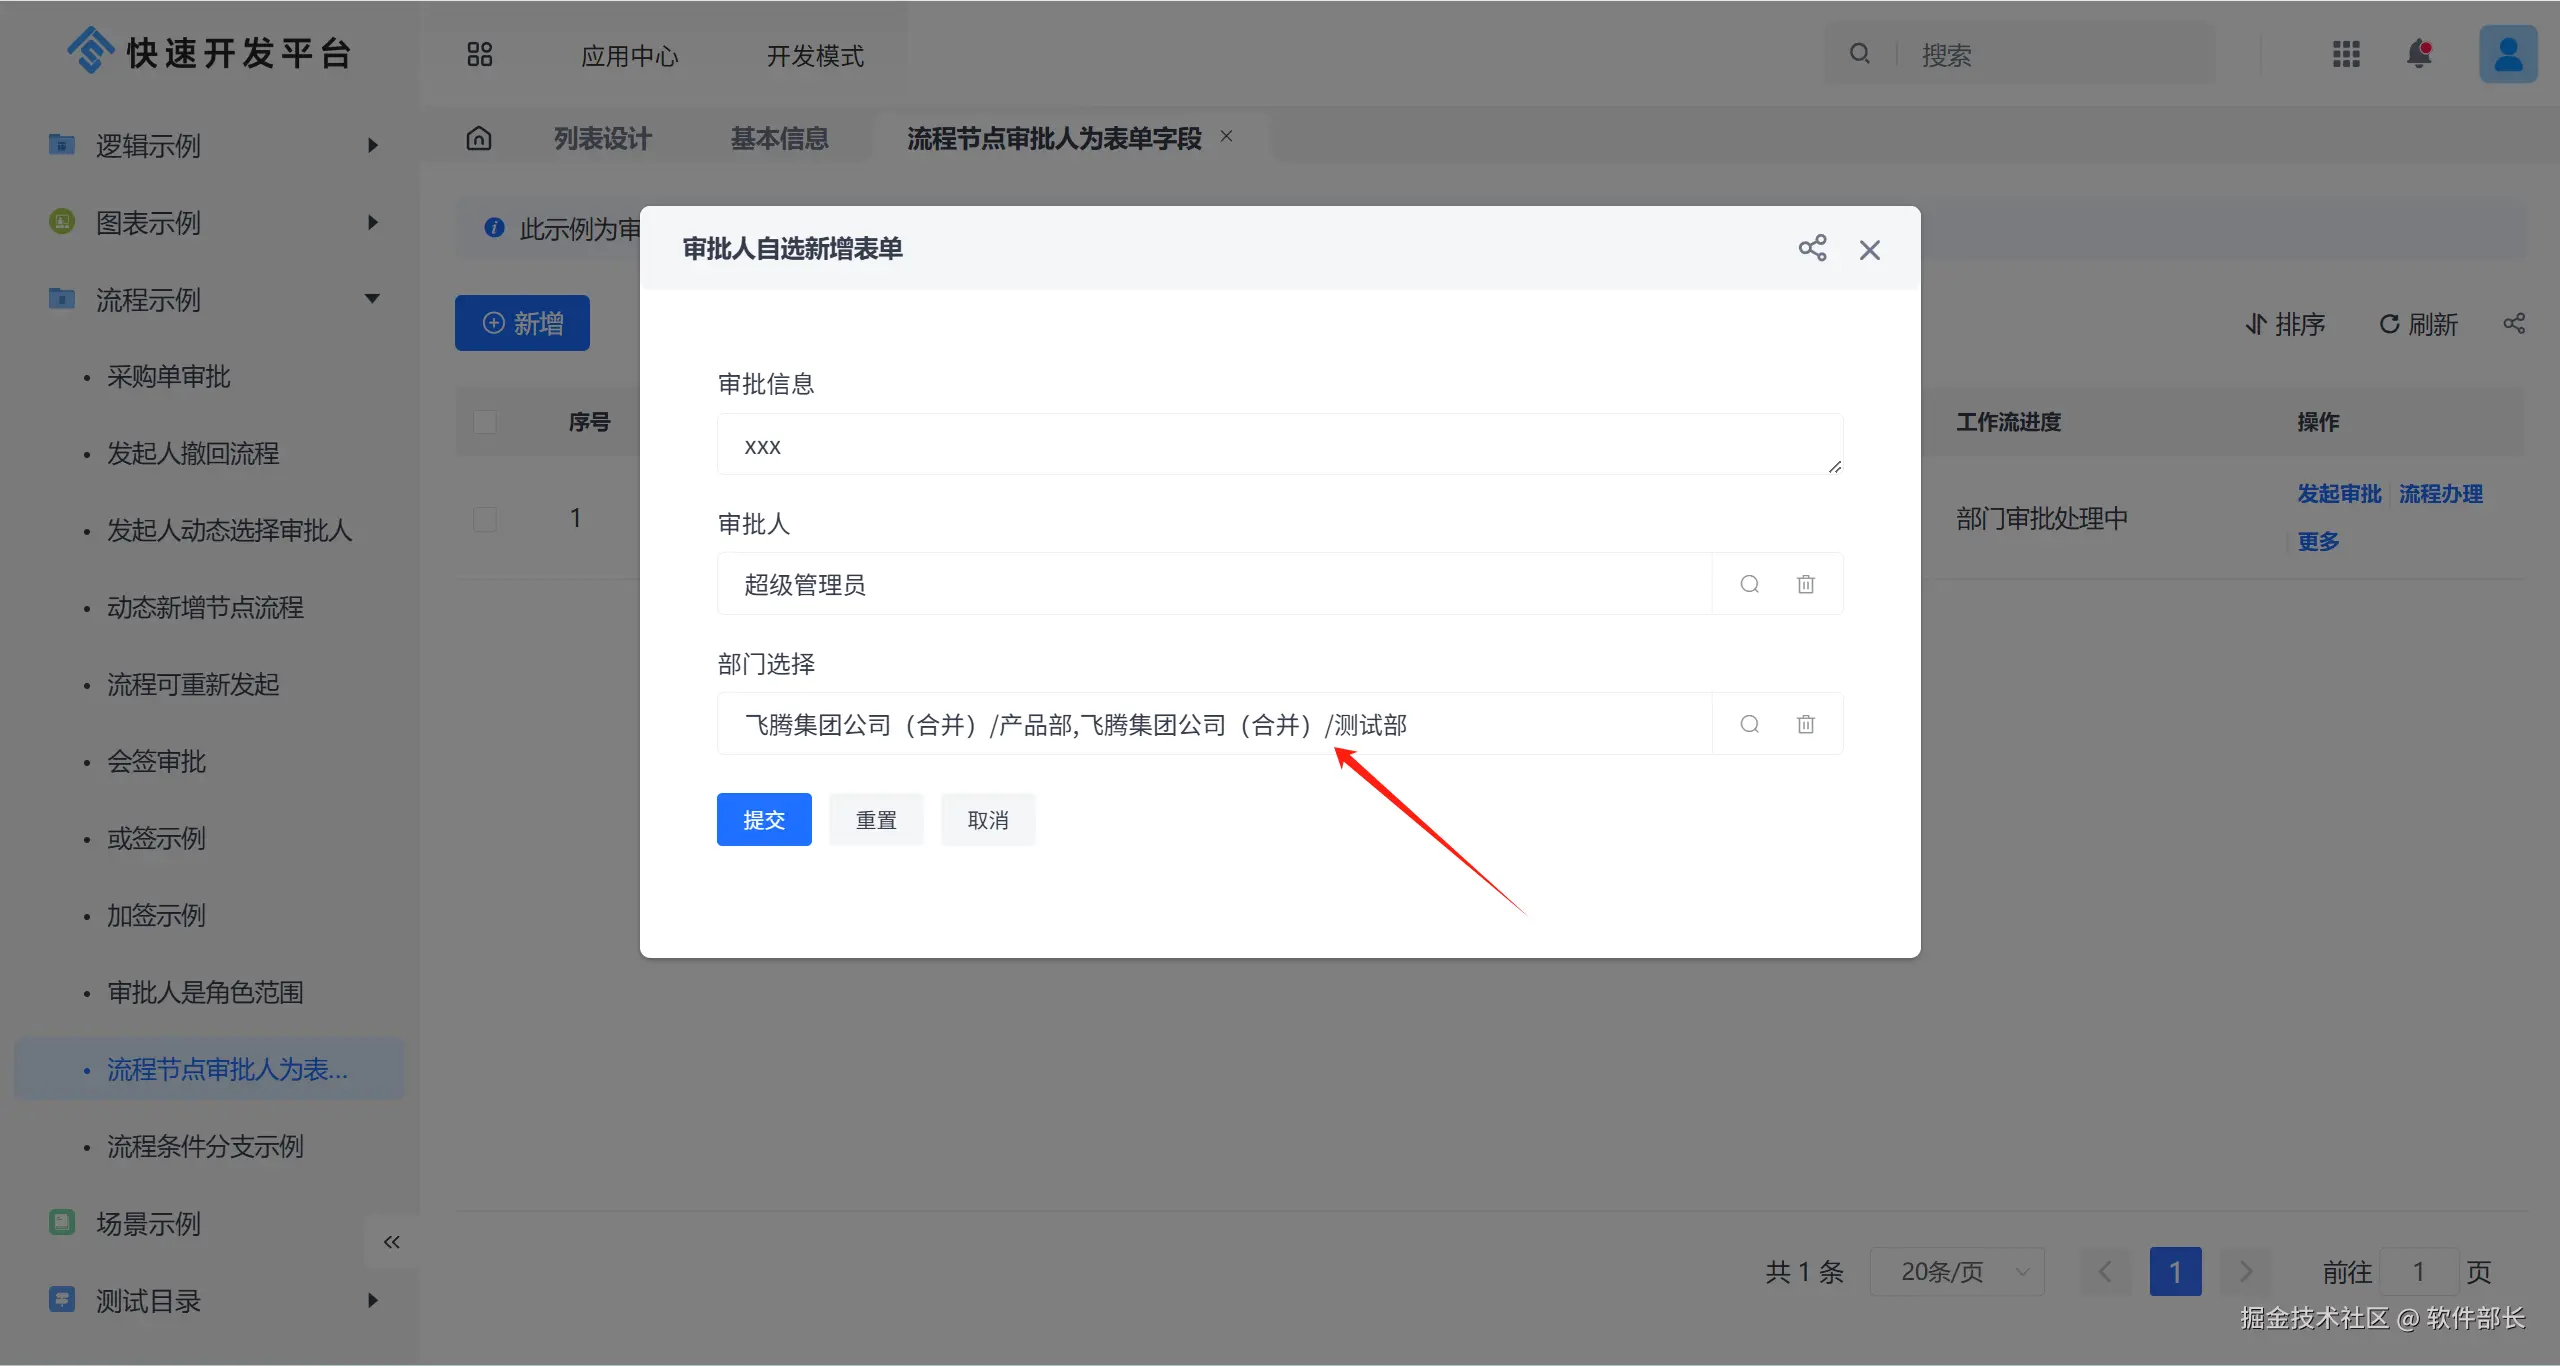Click the 提交 submit button
Viewport: 2560px width, 1366px height.
pyautogui.click(x=764, y=820)
